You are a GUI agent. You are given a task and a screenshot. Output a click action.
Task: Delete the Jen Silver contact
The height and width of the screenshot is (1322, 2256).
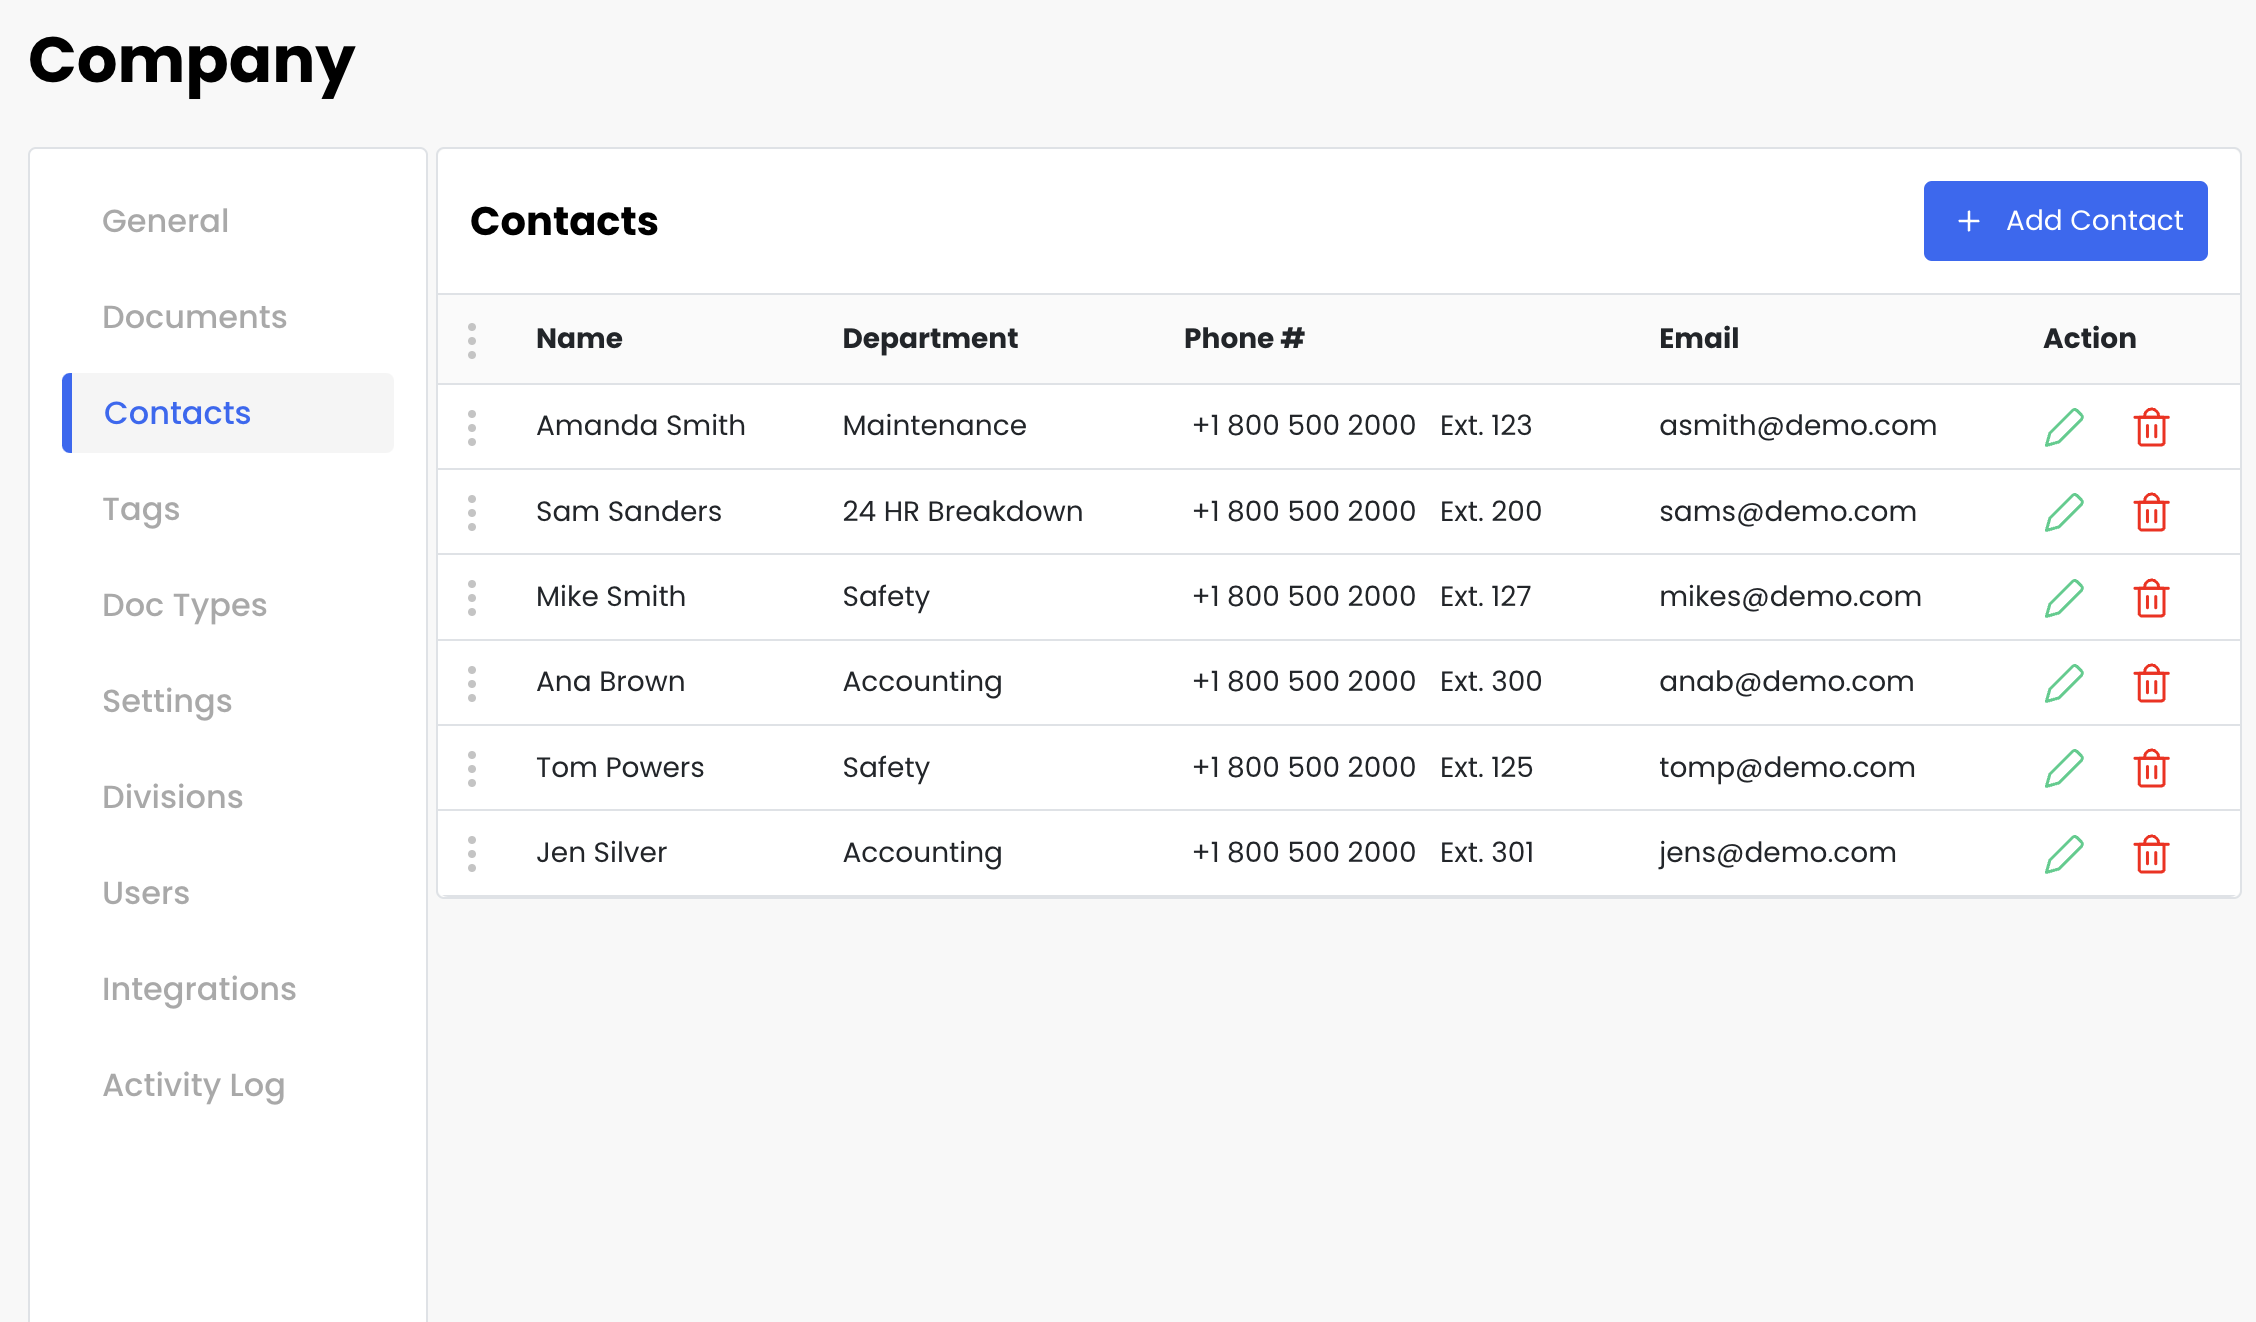coord(2151,855)
